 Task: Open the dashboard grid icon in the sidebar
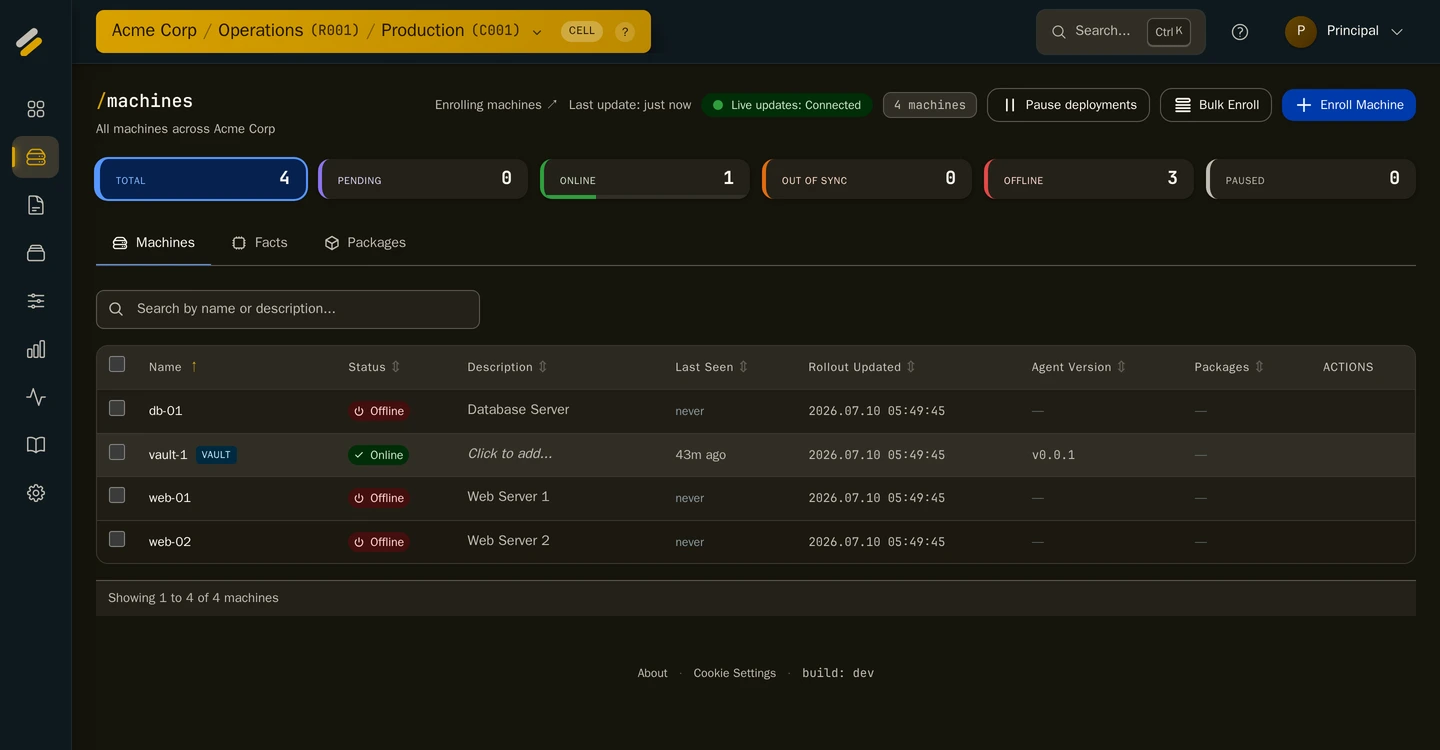pos(36,109)
